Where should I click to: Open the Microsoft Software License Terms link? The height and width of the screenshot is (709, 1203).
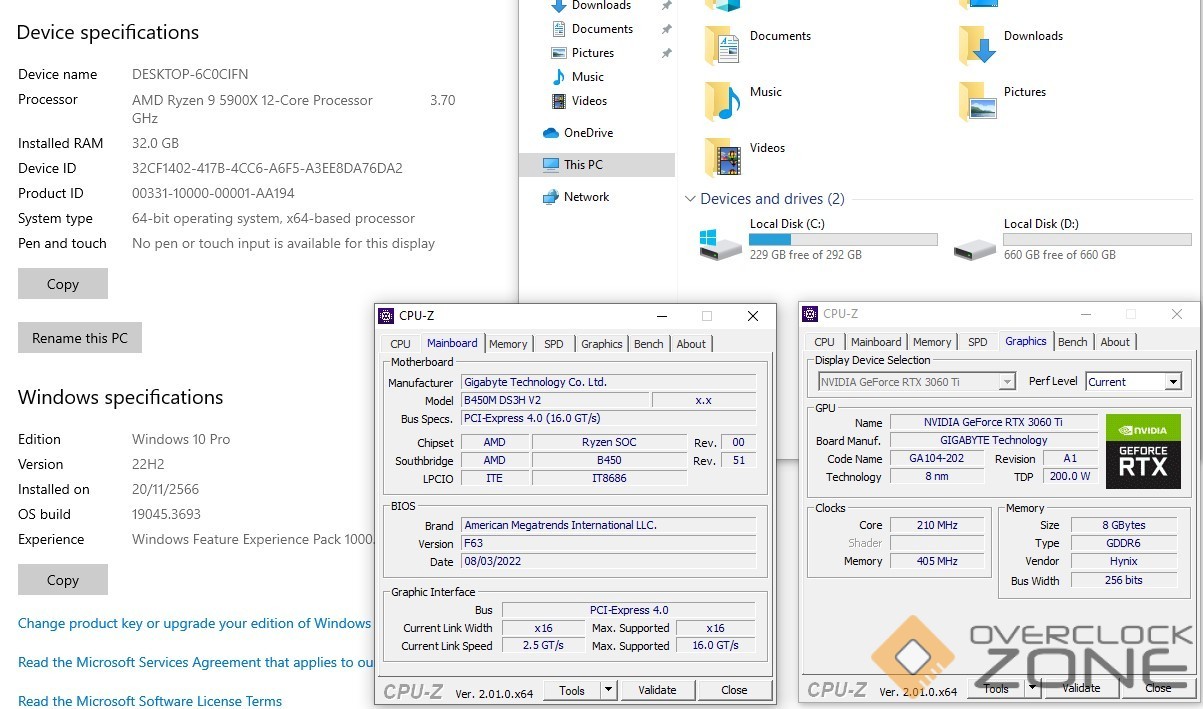pos(150,701)
